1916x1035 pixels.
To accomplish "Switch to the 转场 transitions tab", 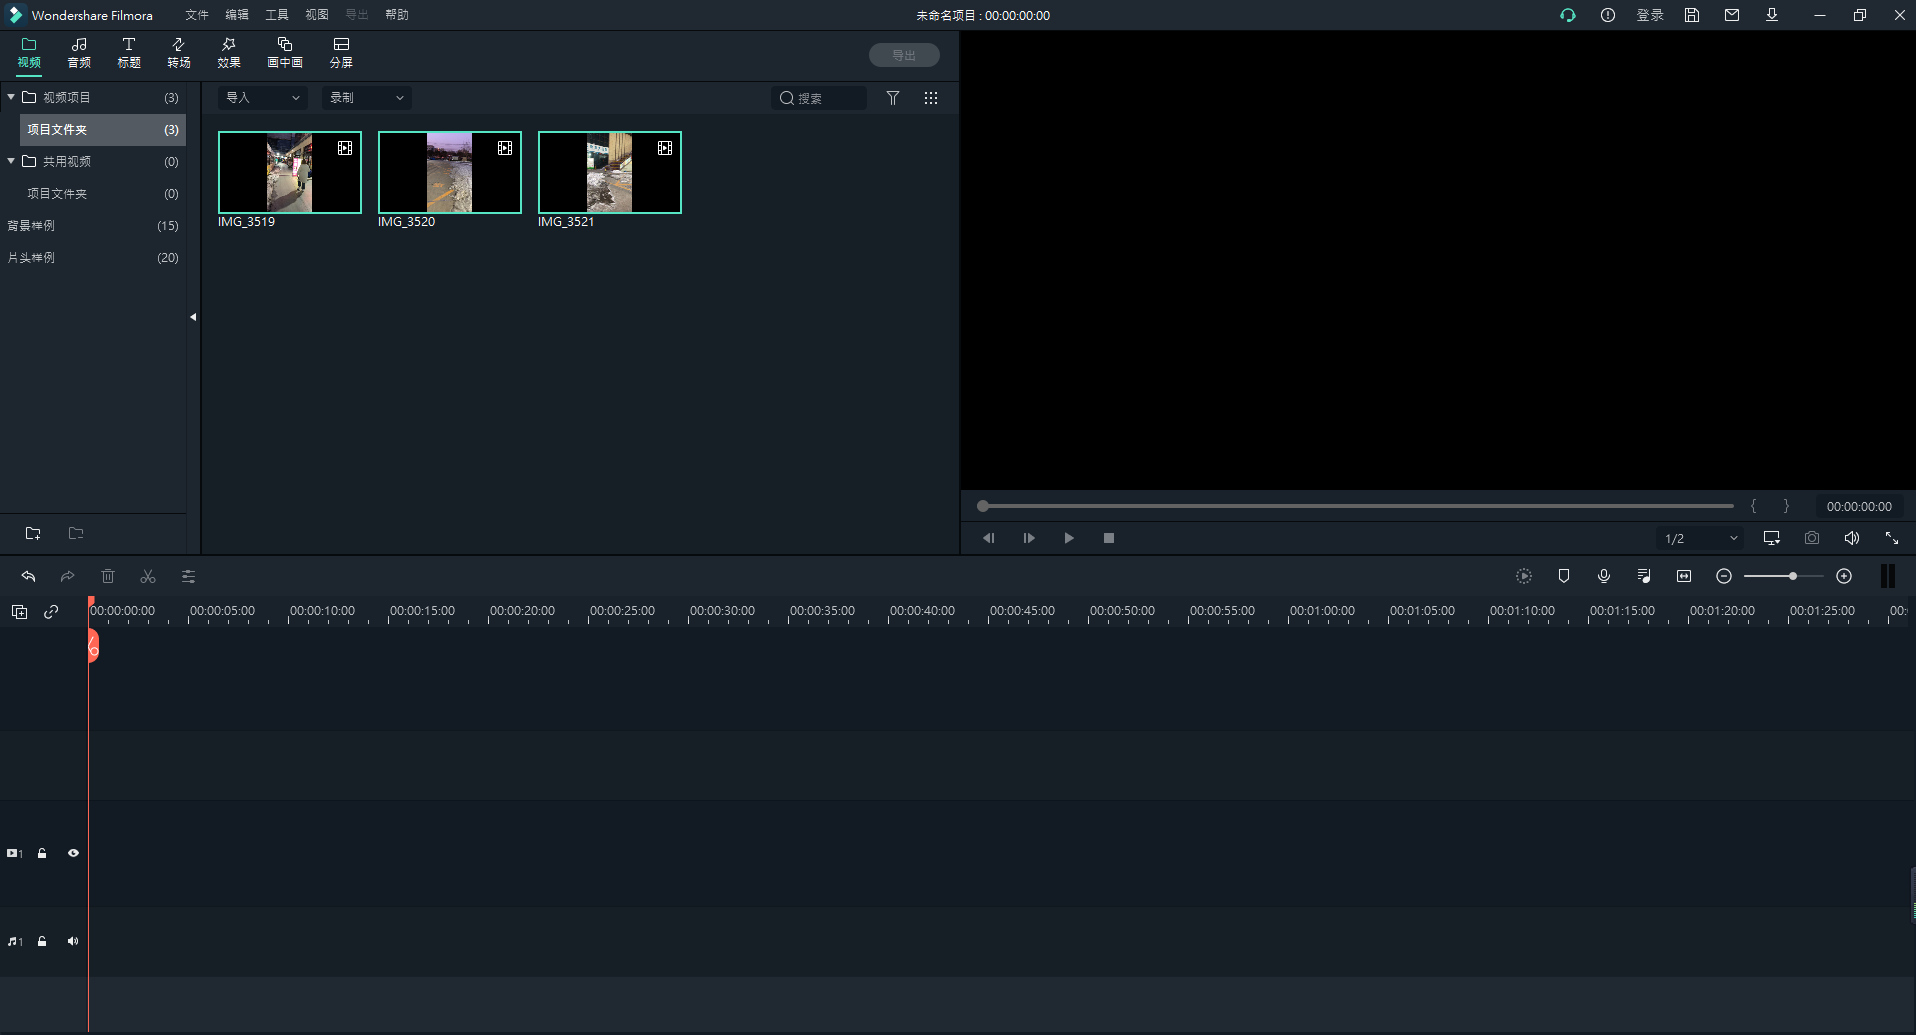I will click(179, 53).
